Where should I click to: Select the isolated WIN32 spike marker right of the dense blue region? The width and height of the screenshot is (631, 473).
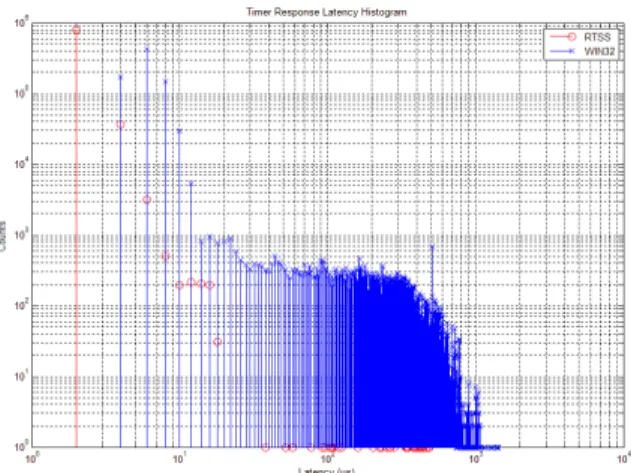point(432,247)
